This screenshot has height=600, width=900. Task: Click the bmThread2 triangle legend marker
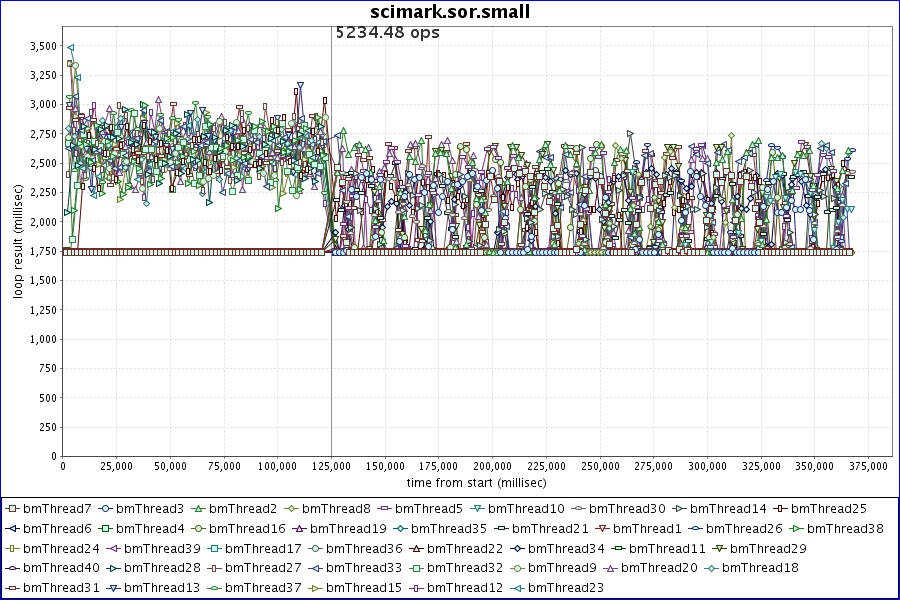[198, 509]
